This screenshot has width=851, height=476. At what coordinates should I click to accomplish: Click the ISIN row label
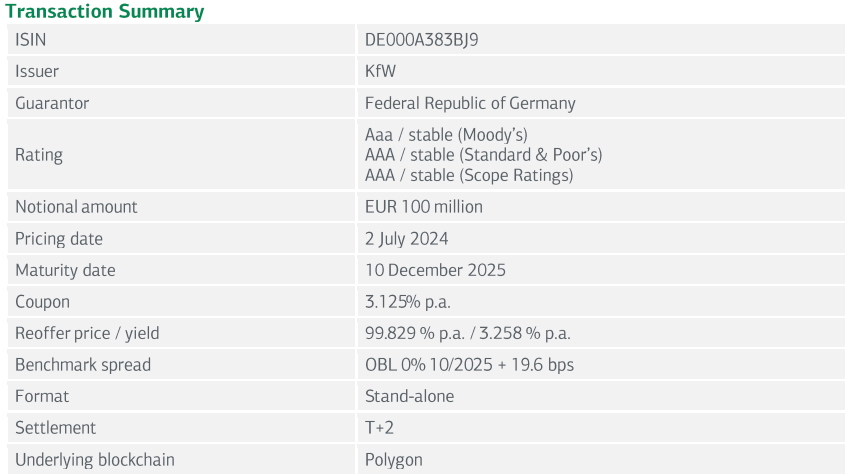31,40
